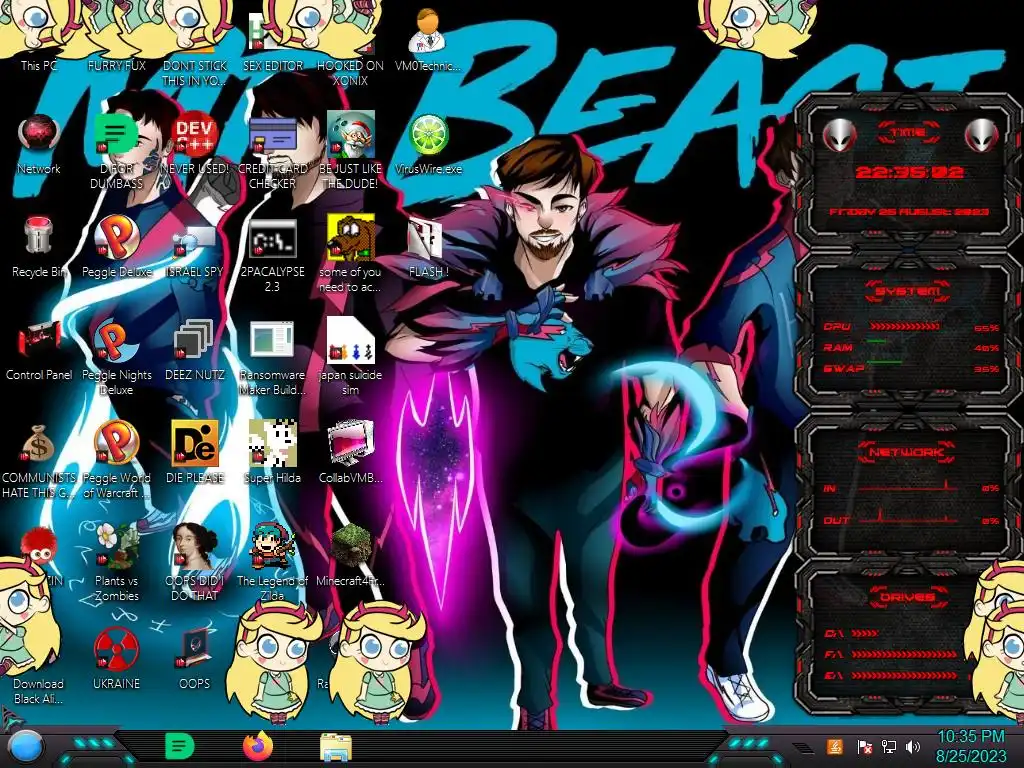Viewport: 1024px width, 768px height.
Task: Launch Plants vs Zombies
Action: pos(117,562)
